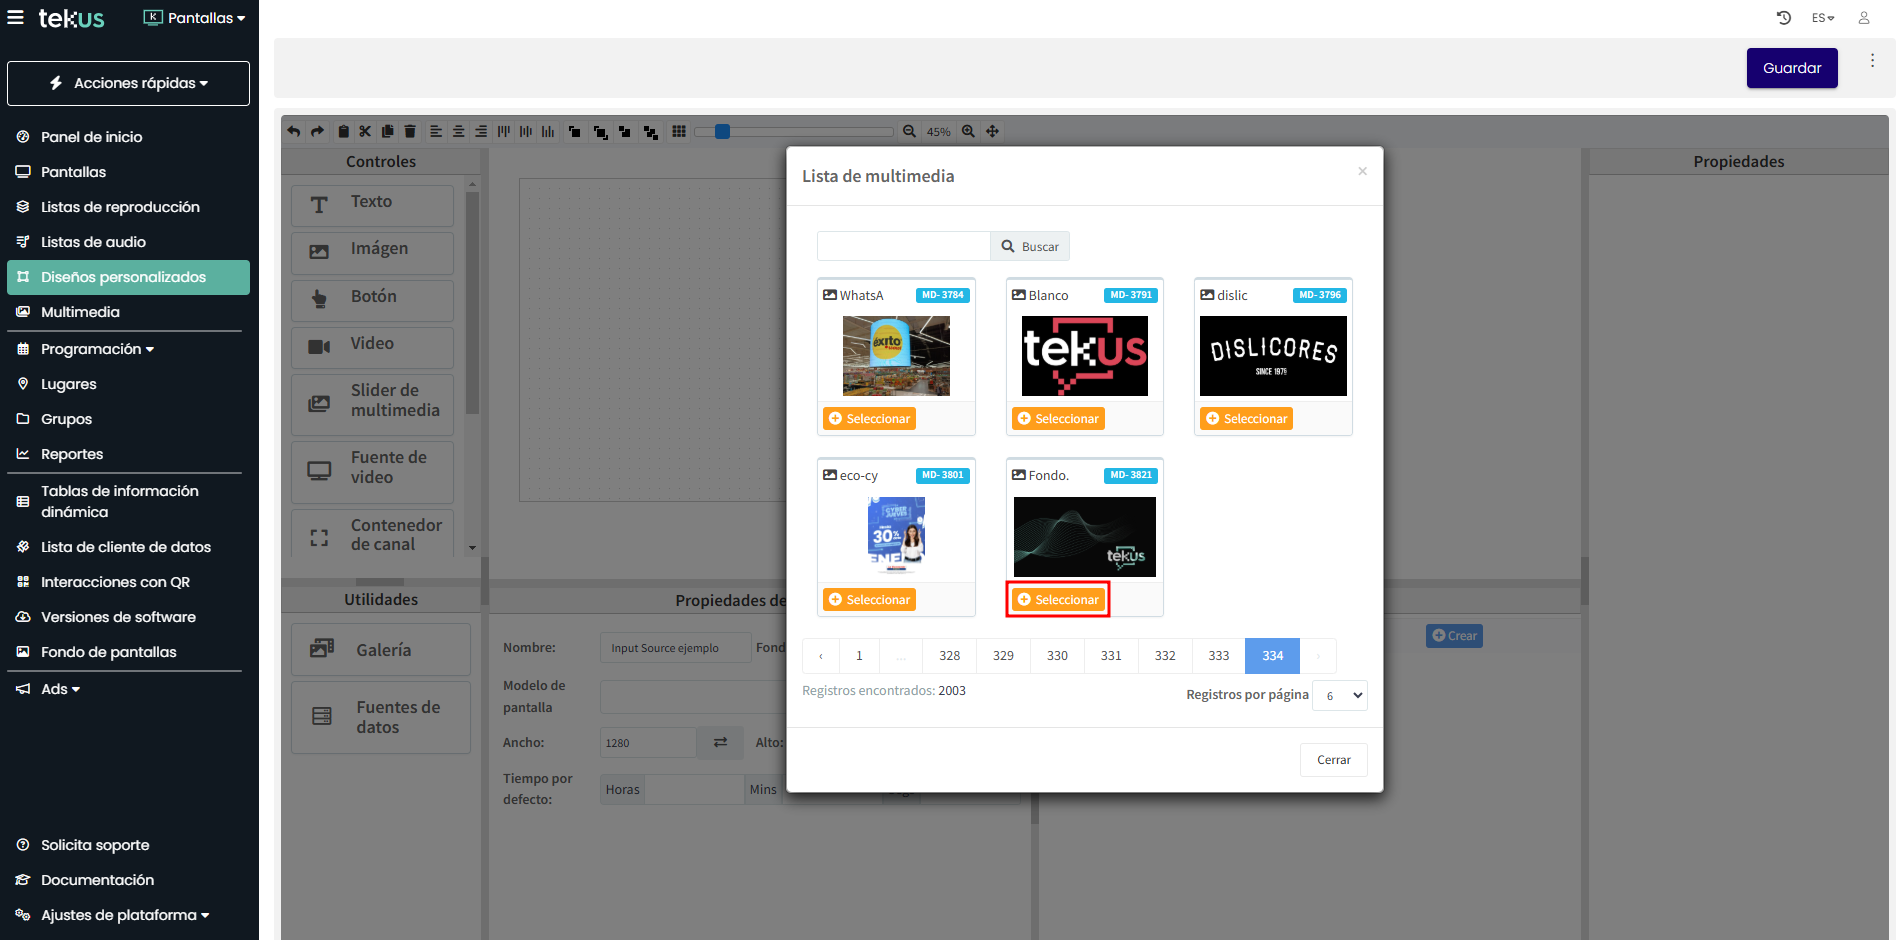Click the swap width and height button
The image size is (1903, 940).
720,742
